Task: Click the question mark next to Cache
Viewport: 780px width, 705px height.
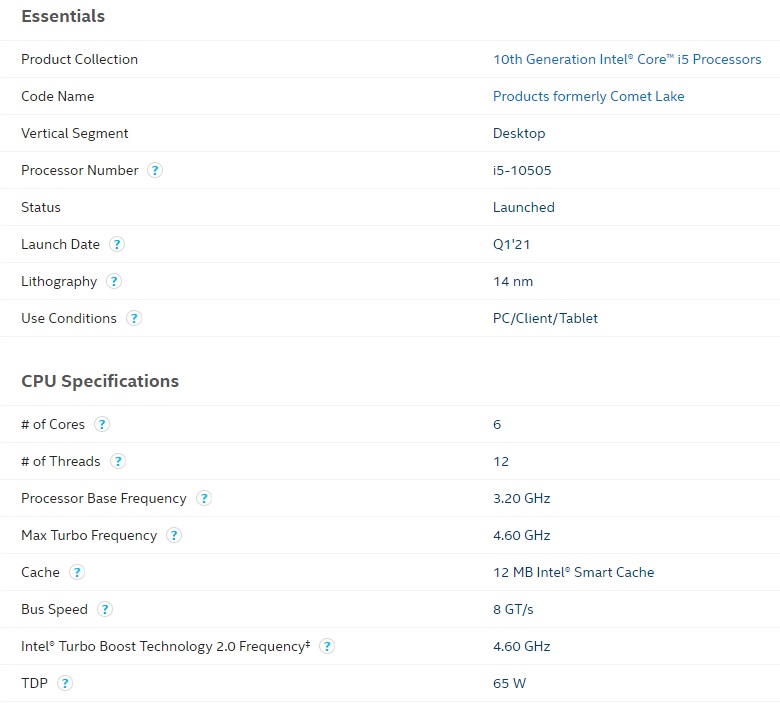Action: pos(77,572)
